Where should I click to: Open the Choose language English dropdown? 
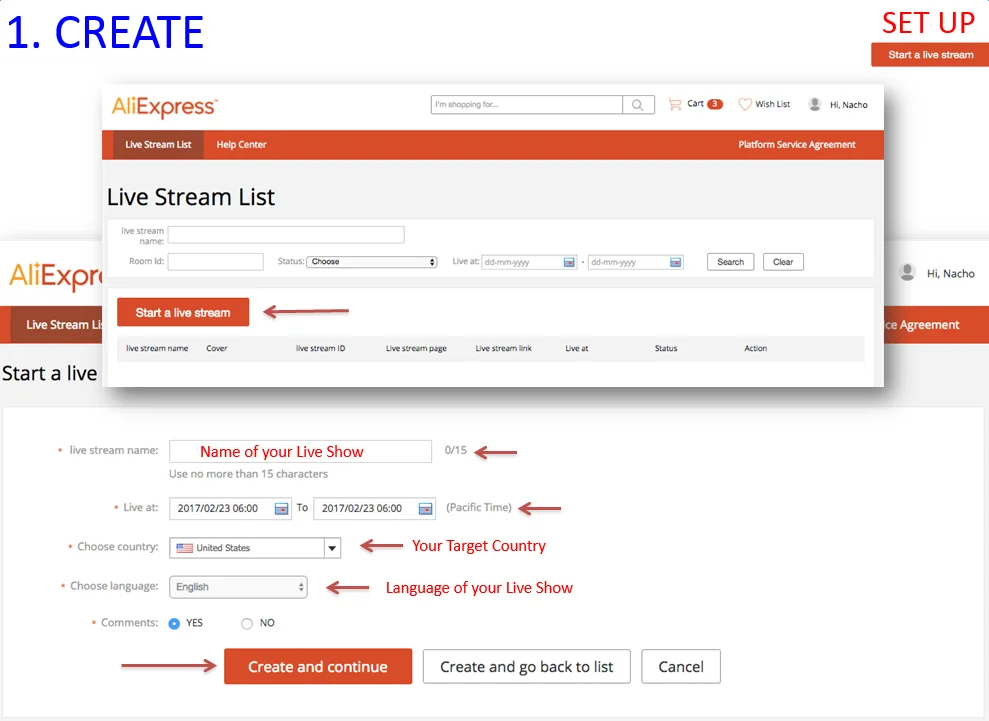coord(238,587)
